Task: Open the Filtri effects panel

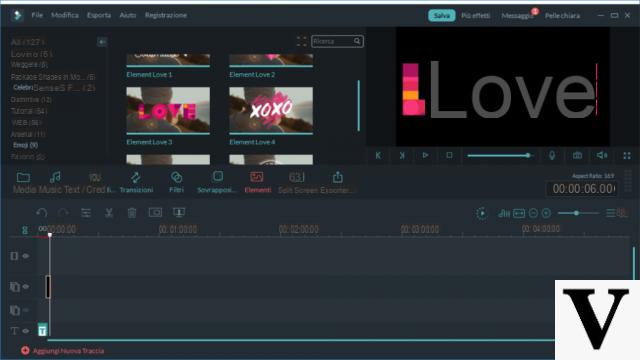Action: click(x=176, y=182)
